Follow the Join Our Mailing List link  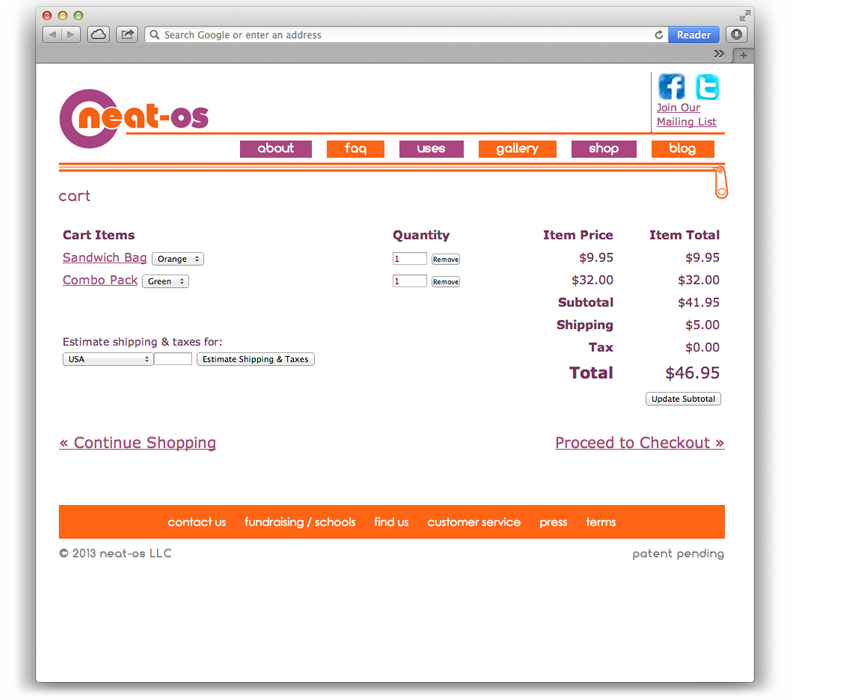point(687,115)
